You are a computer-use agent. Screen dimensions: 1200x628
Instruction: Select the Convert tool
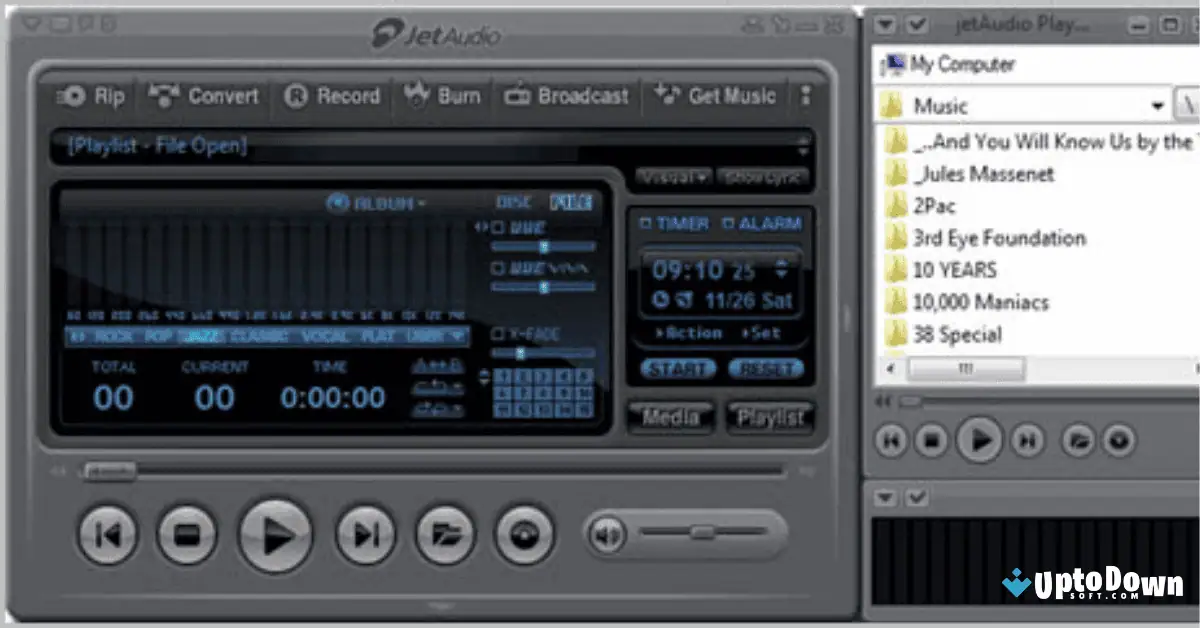(x=203, y=96)
